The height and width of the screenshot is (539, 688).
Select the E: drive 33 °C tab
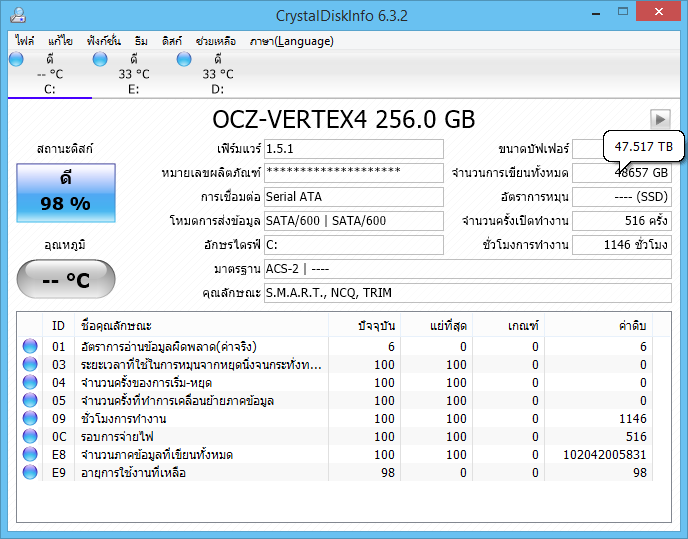point(134,74)
